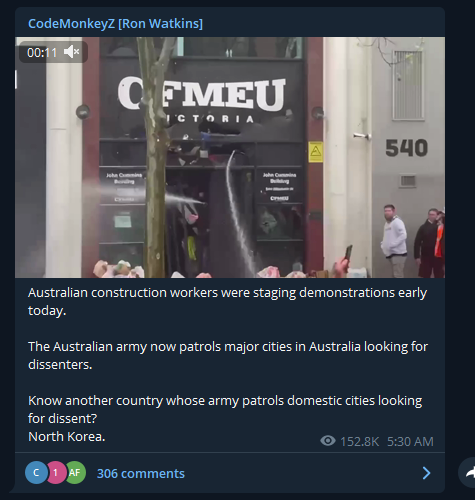Open CodeMonkeyZ [Ron Watkins] channel name

coord(115,24)
